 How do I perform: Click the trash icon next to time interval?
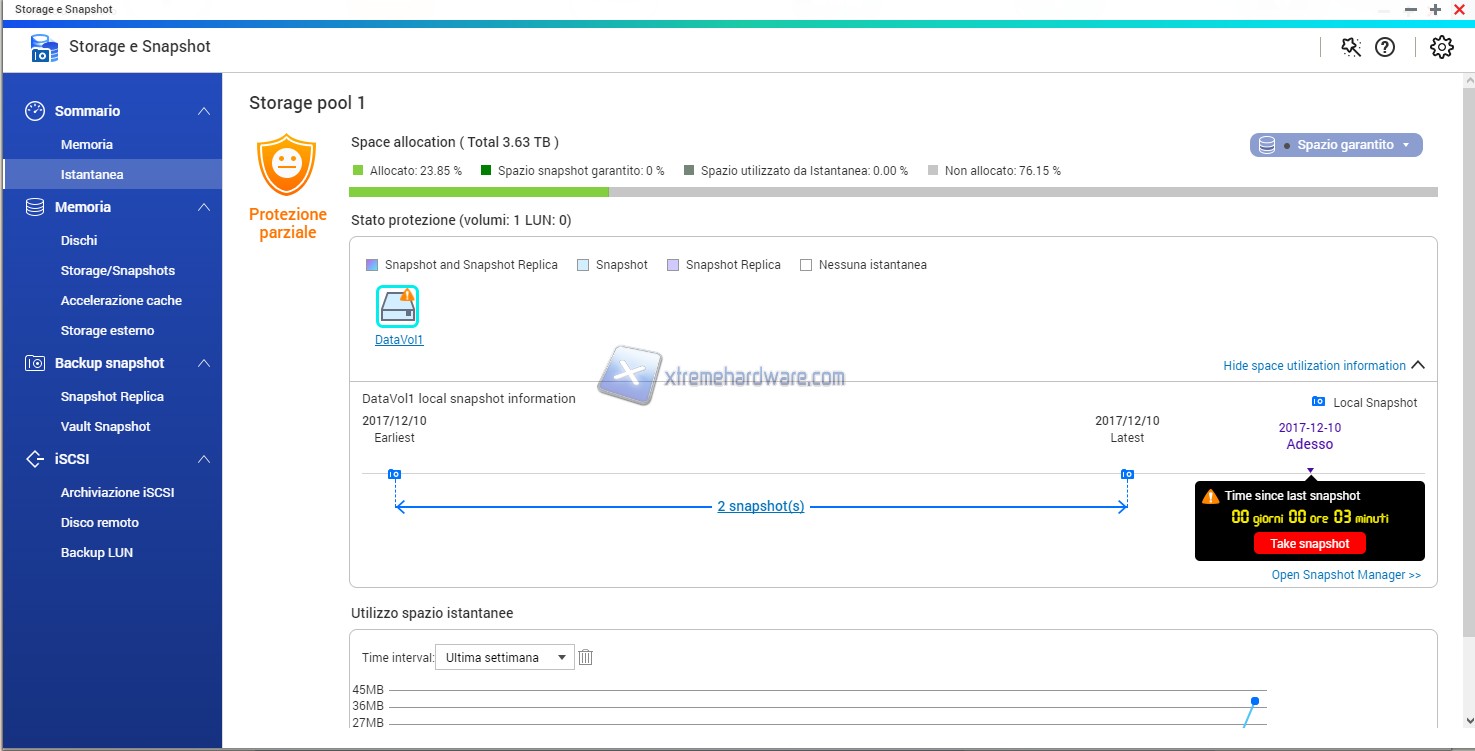(x=586, y=657)
